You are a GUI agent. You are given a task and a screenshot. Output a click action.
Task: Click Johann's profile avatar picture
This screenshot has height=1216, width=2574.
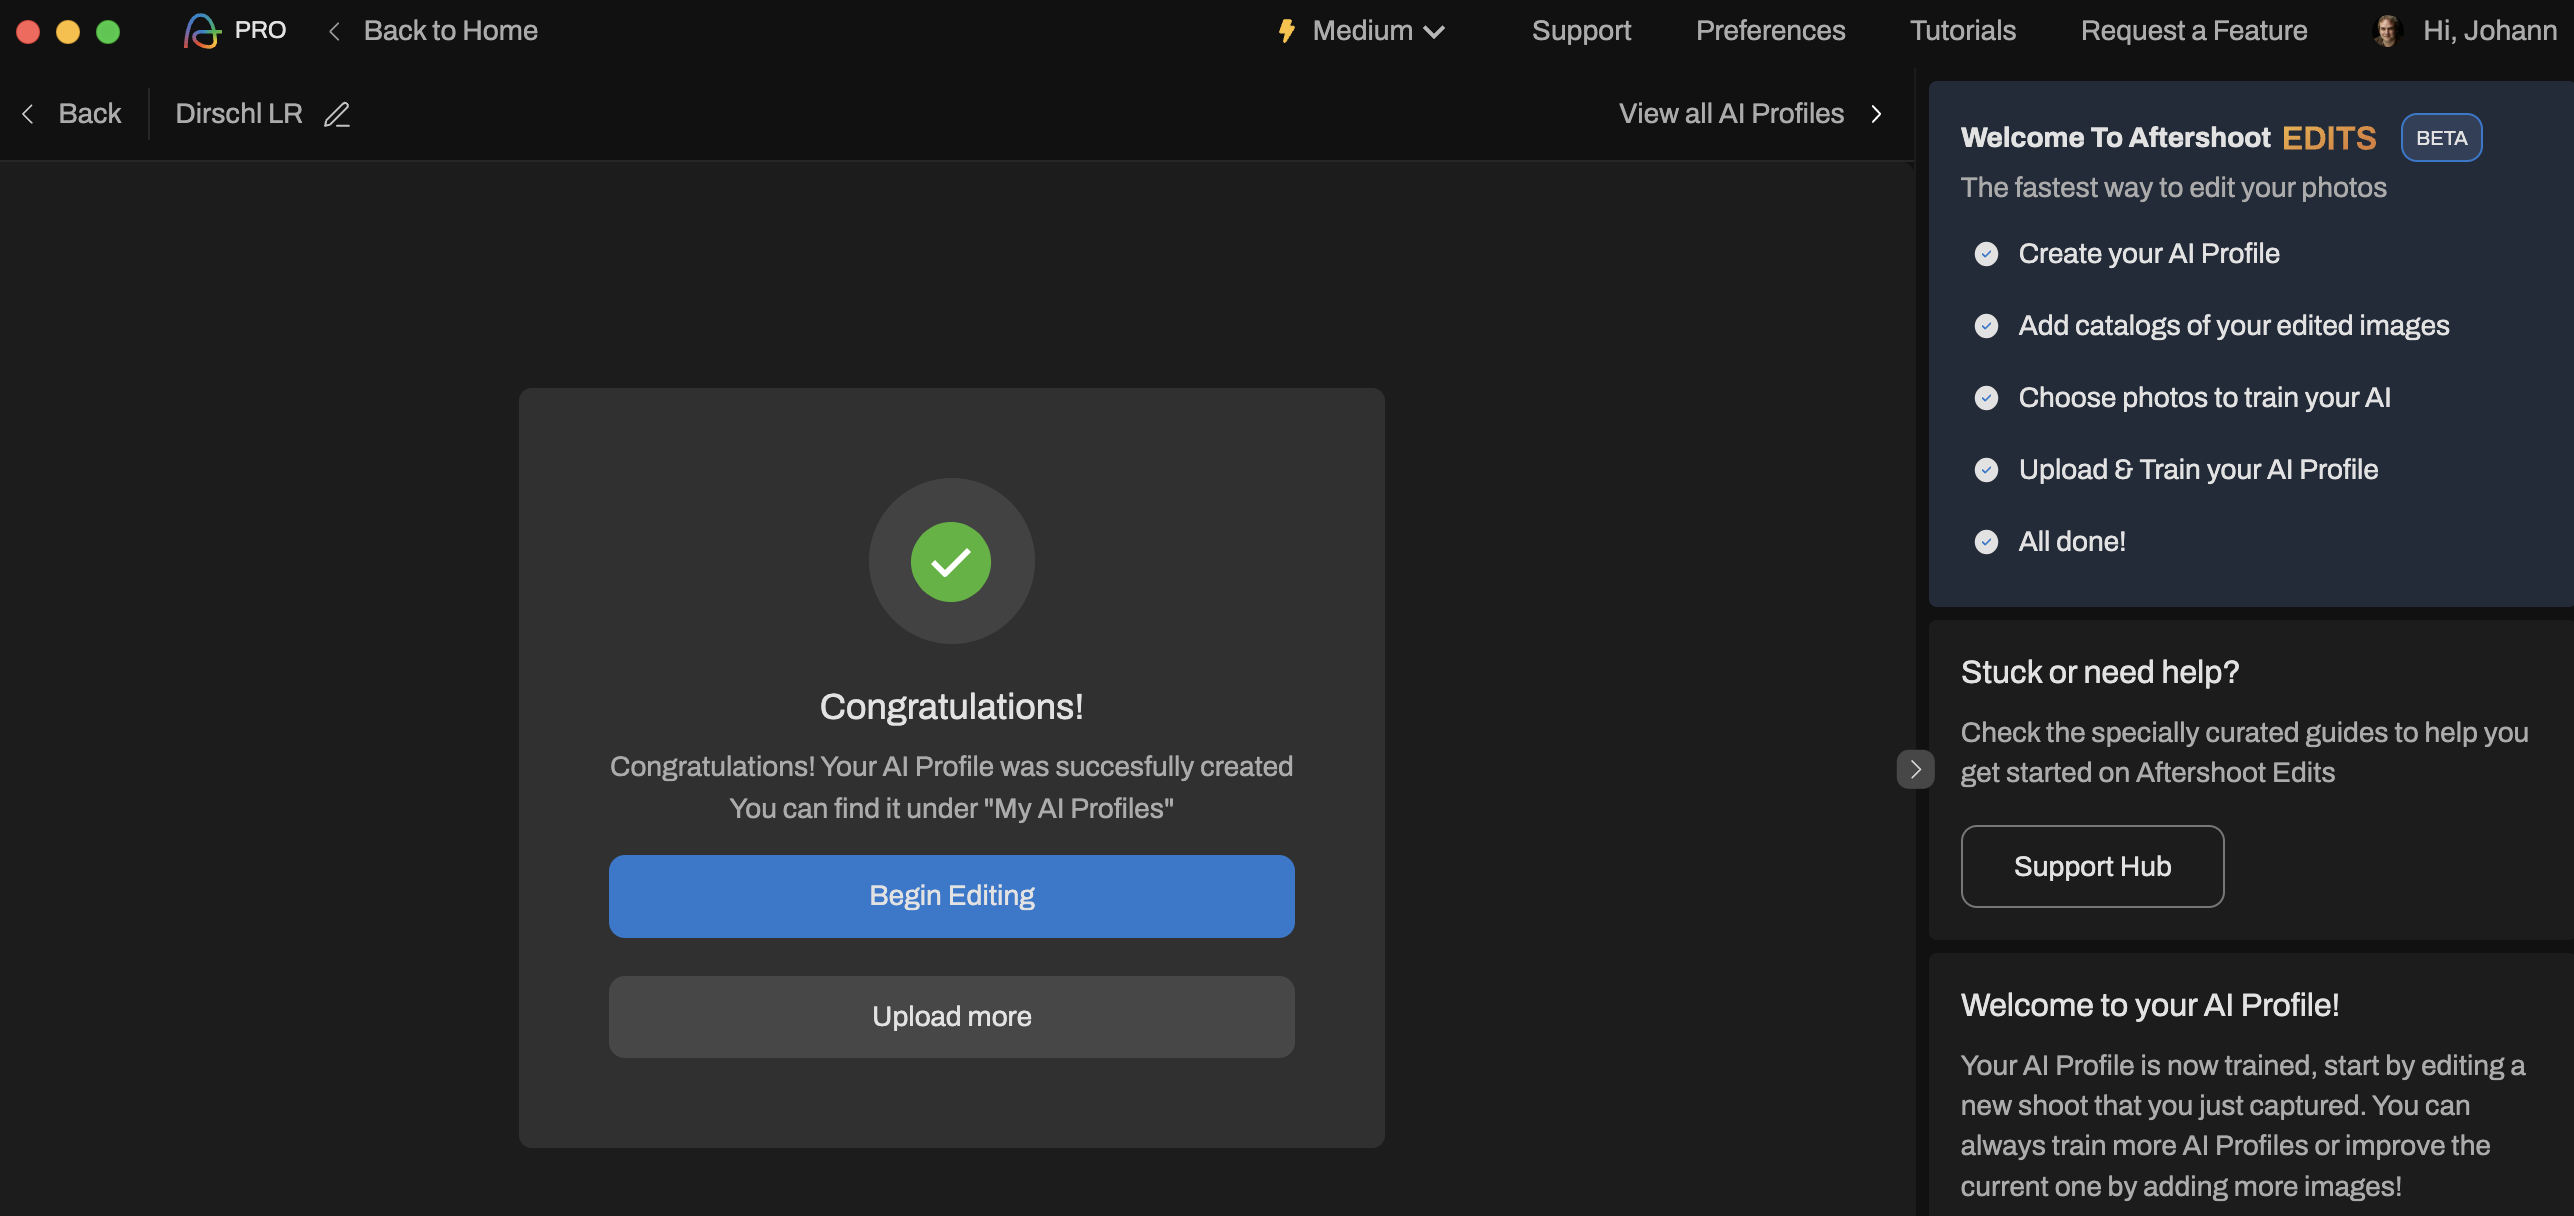2388,31
